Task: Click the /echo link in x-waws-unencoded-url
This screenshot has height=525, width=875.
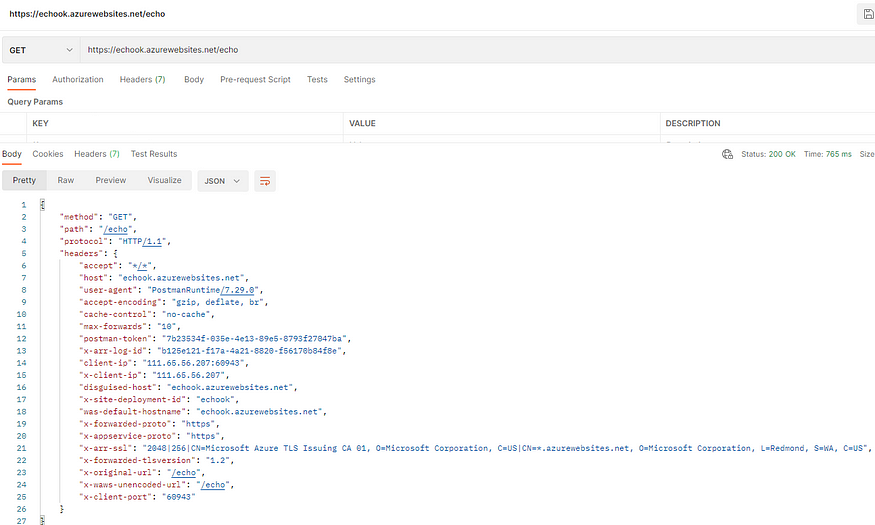Action: point(213,485)
